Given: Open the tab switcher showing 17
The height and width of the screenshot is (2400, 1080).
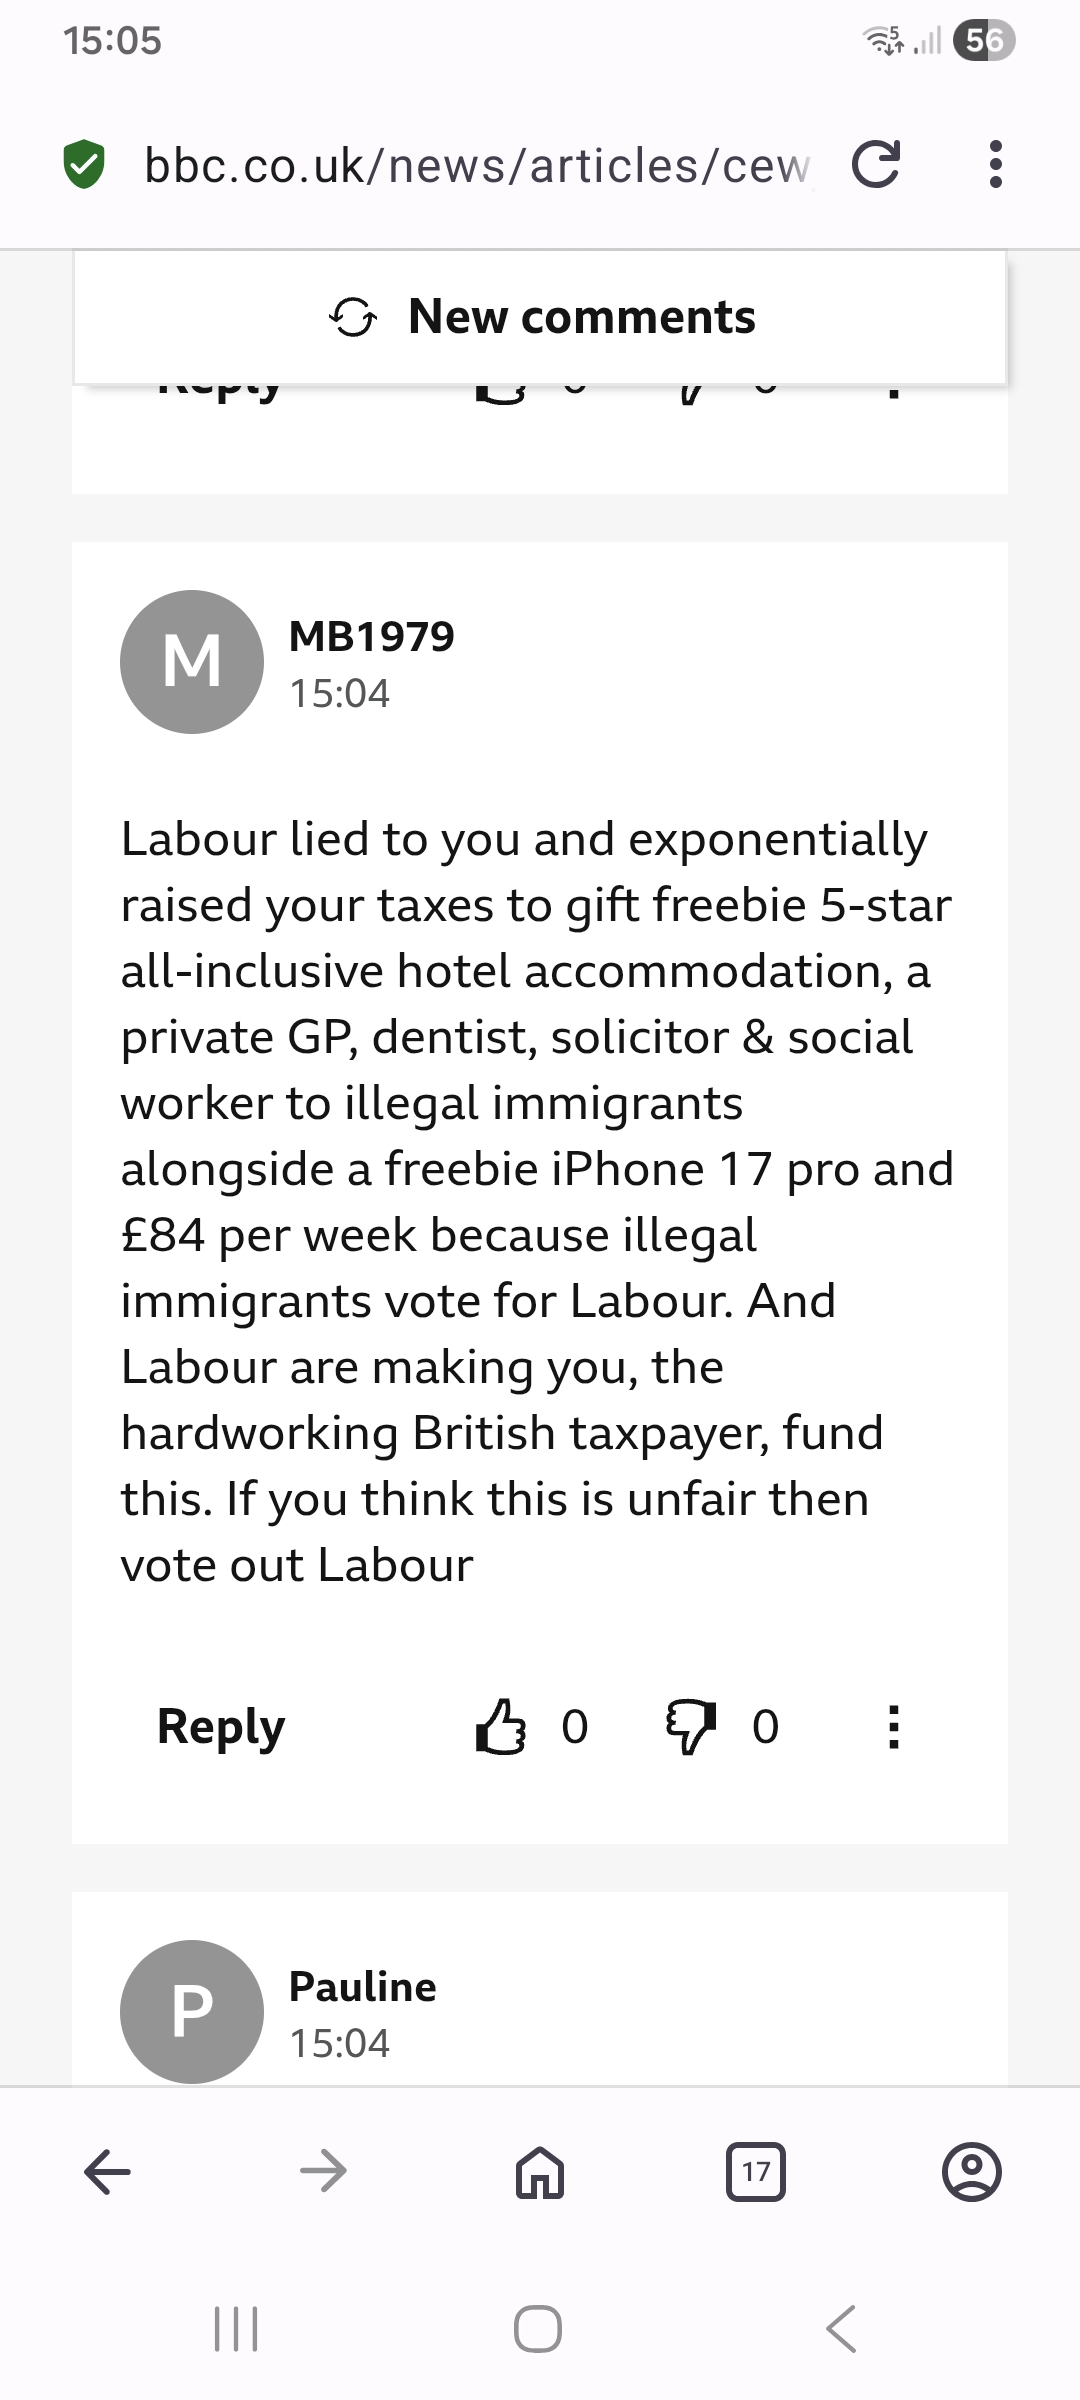Looking at the screenshot, I should pos(756,2171).
